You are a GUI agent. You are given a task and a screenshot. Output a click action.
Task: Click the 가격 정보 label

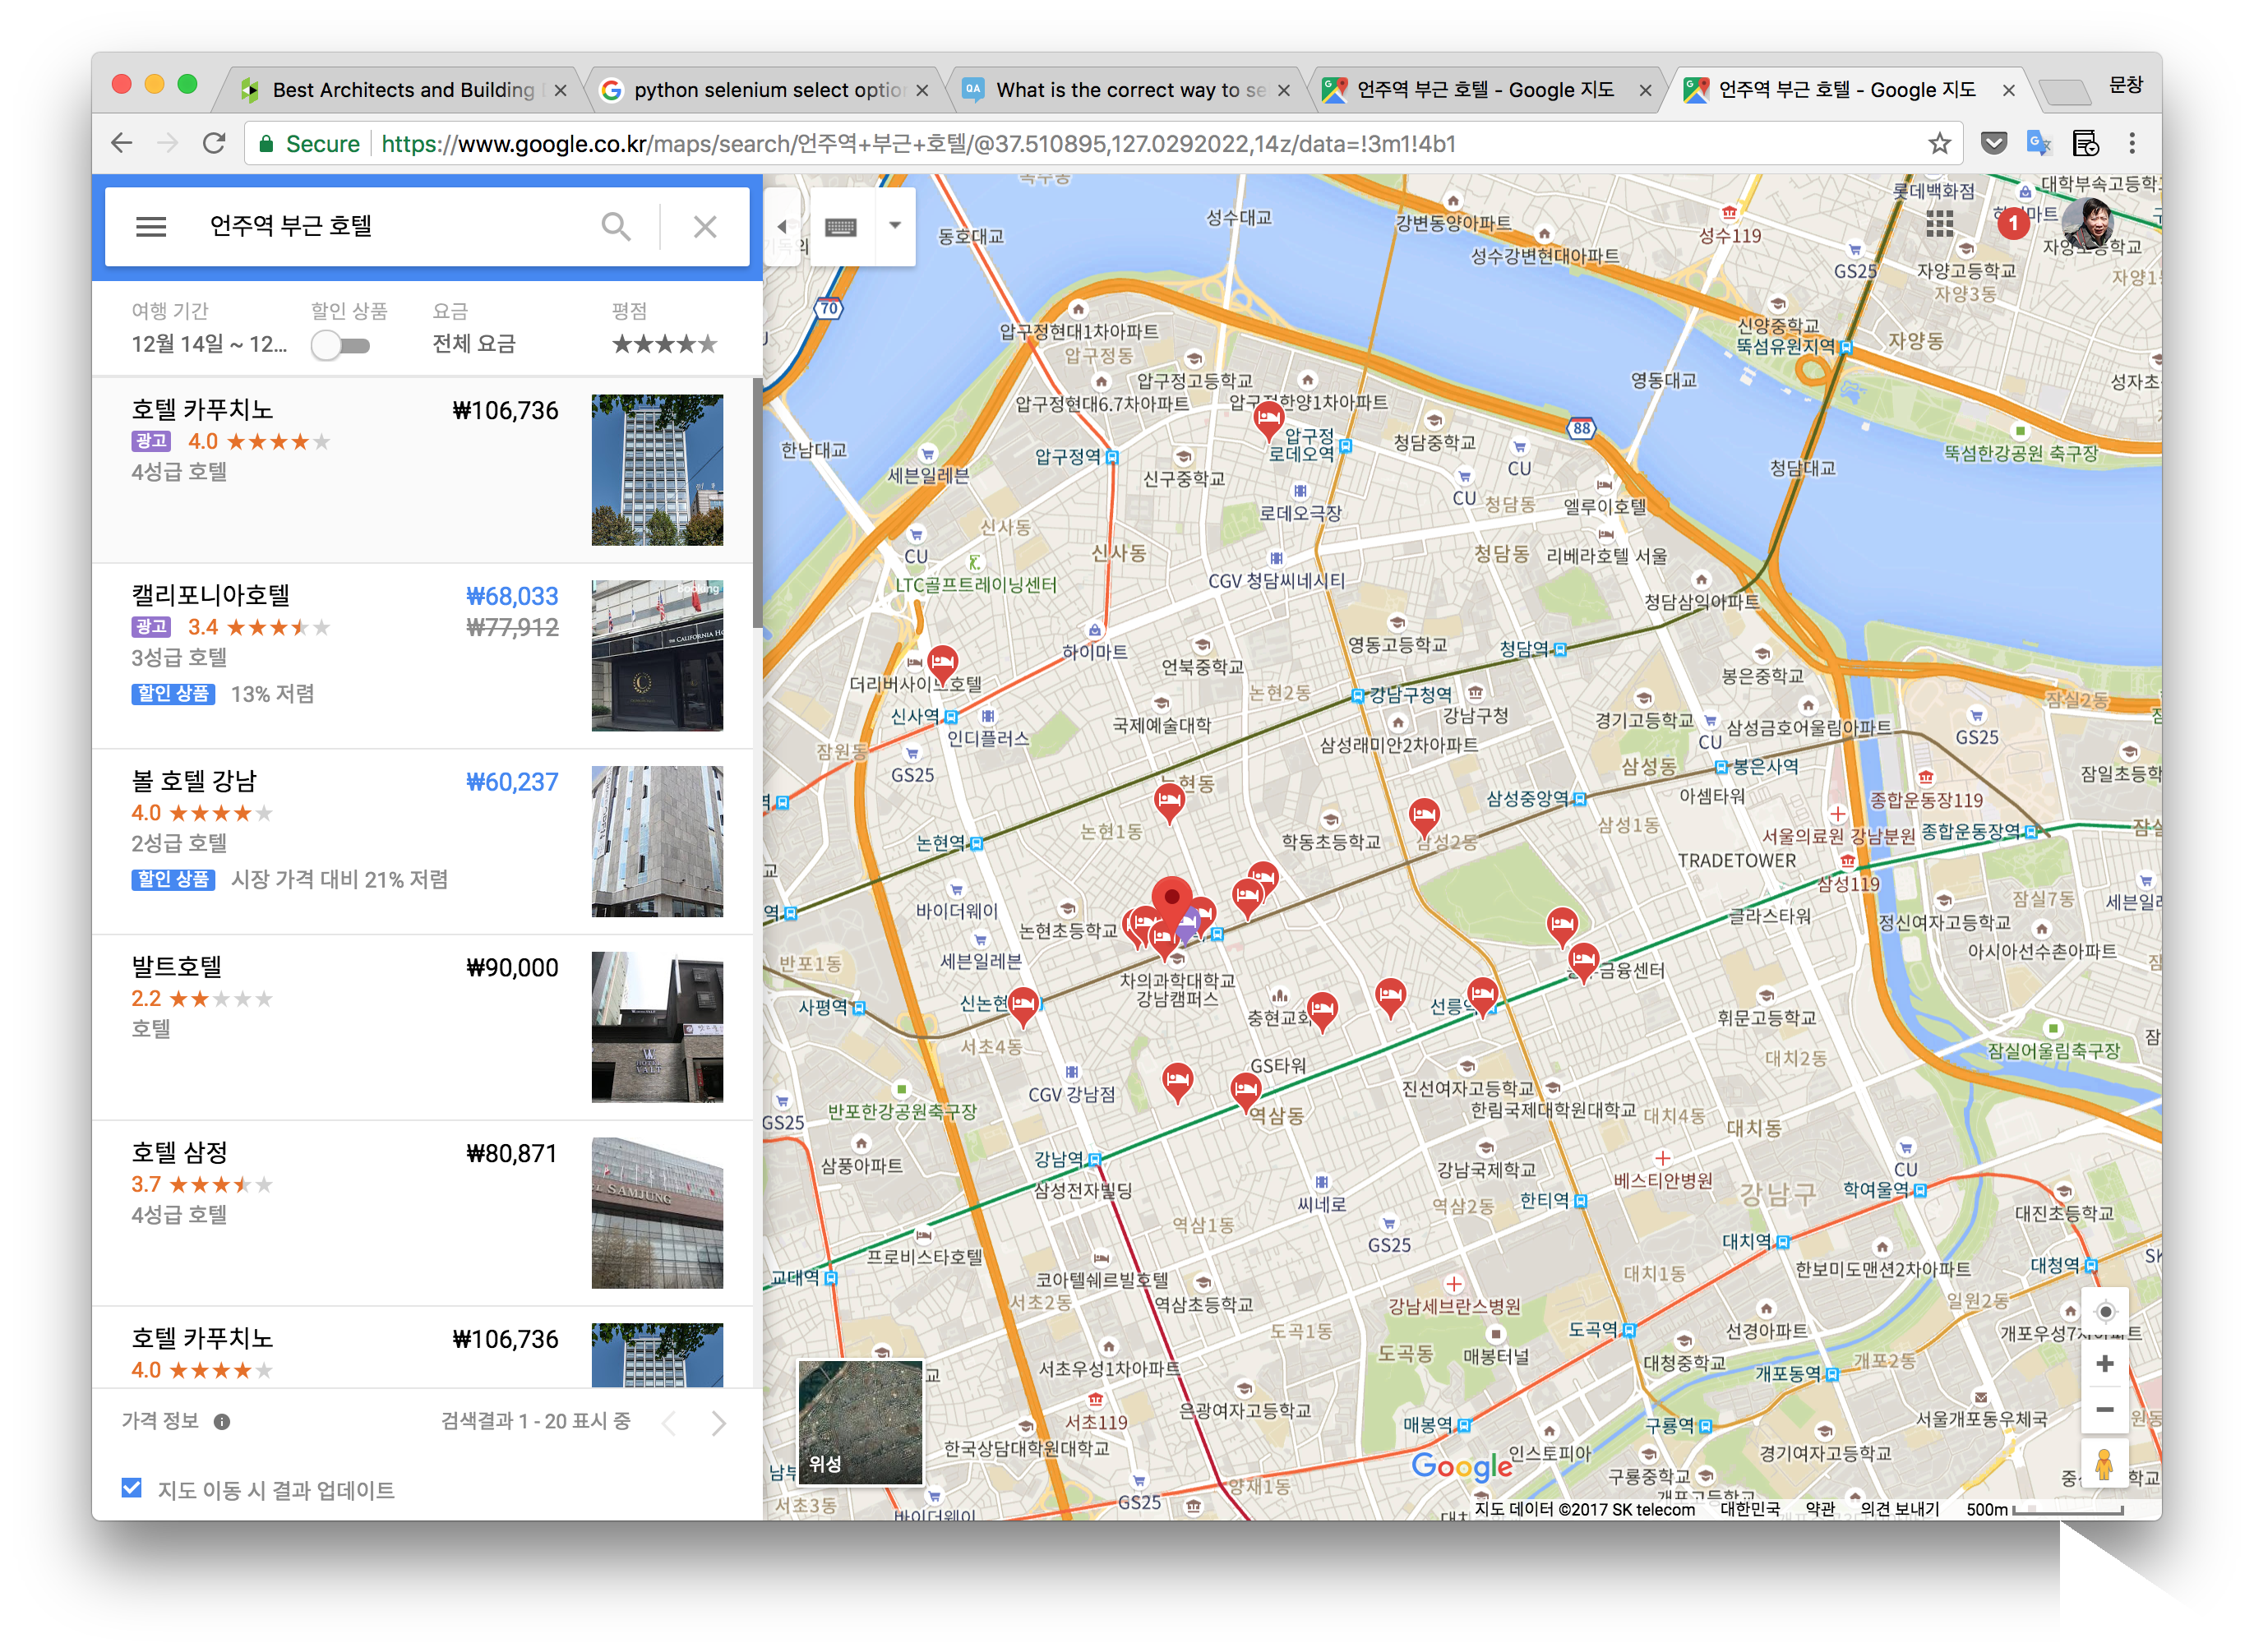(160, 1421)
